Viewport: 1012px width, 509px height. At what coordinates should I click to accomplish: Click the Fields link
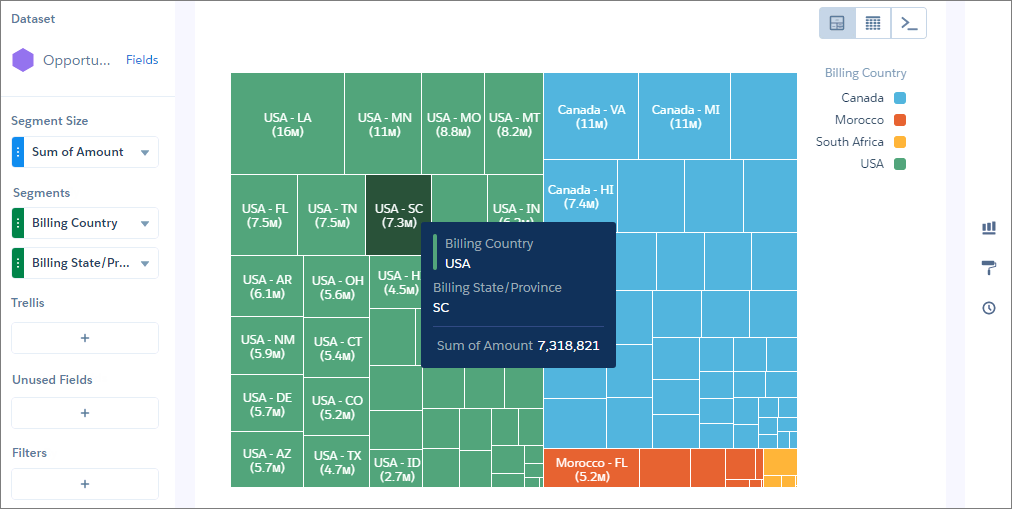click(142, 60)
